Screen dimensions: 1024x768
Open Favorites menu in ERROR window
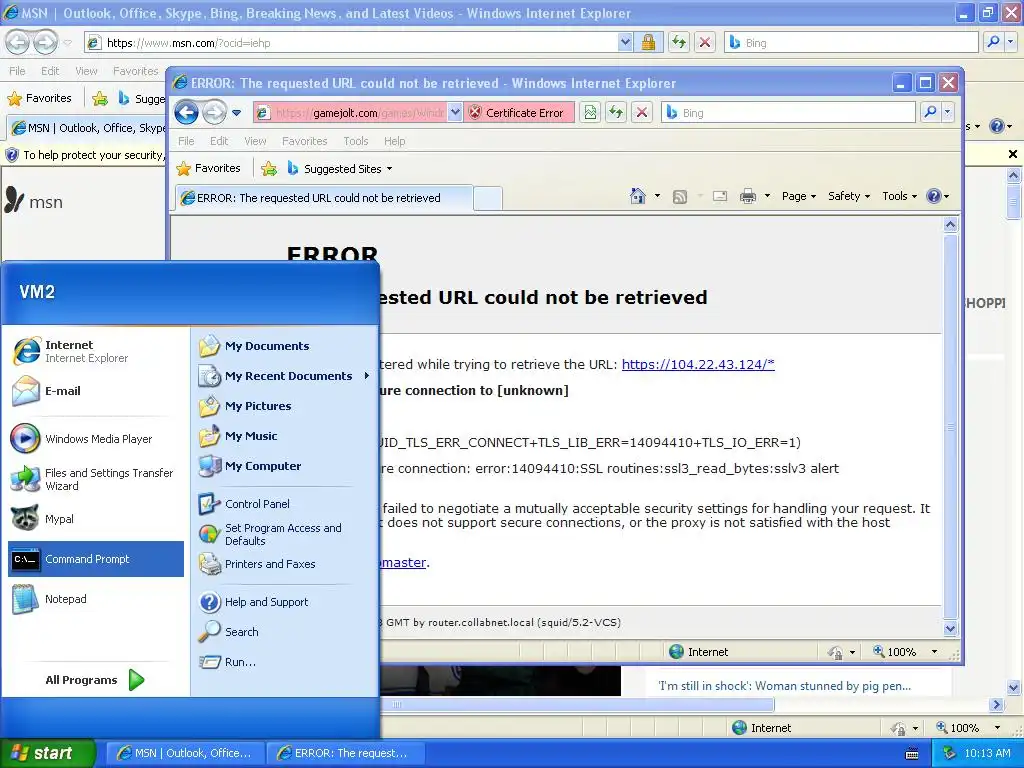pyautogui.click(x=304, y=141)
